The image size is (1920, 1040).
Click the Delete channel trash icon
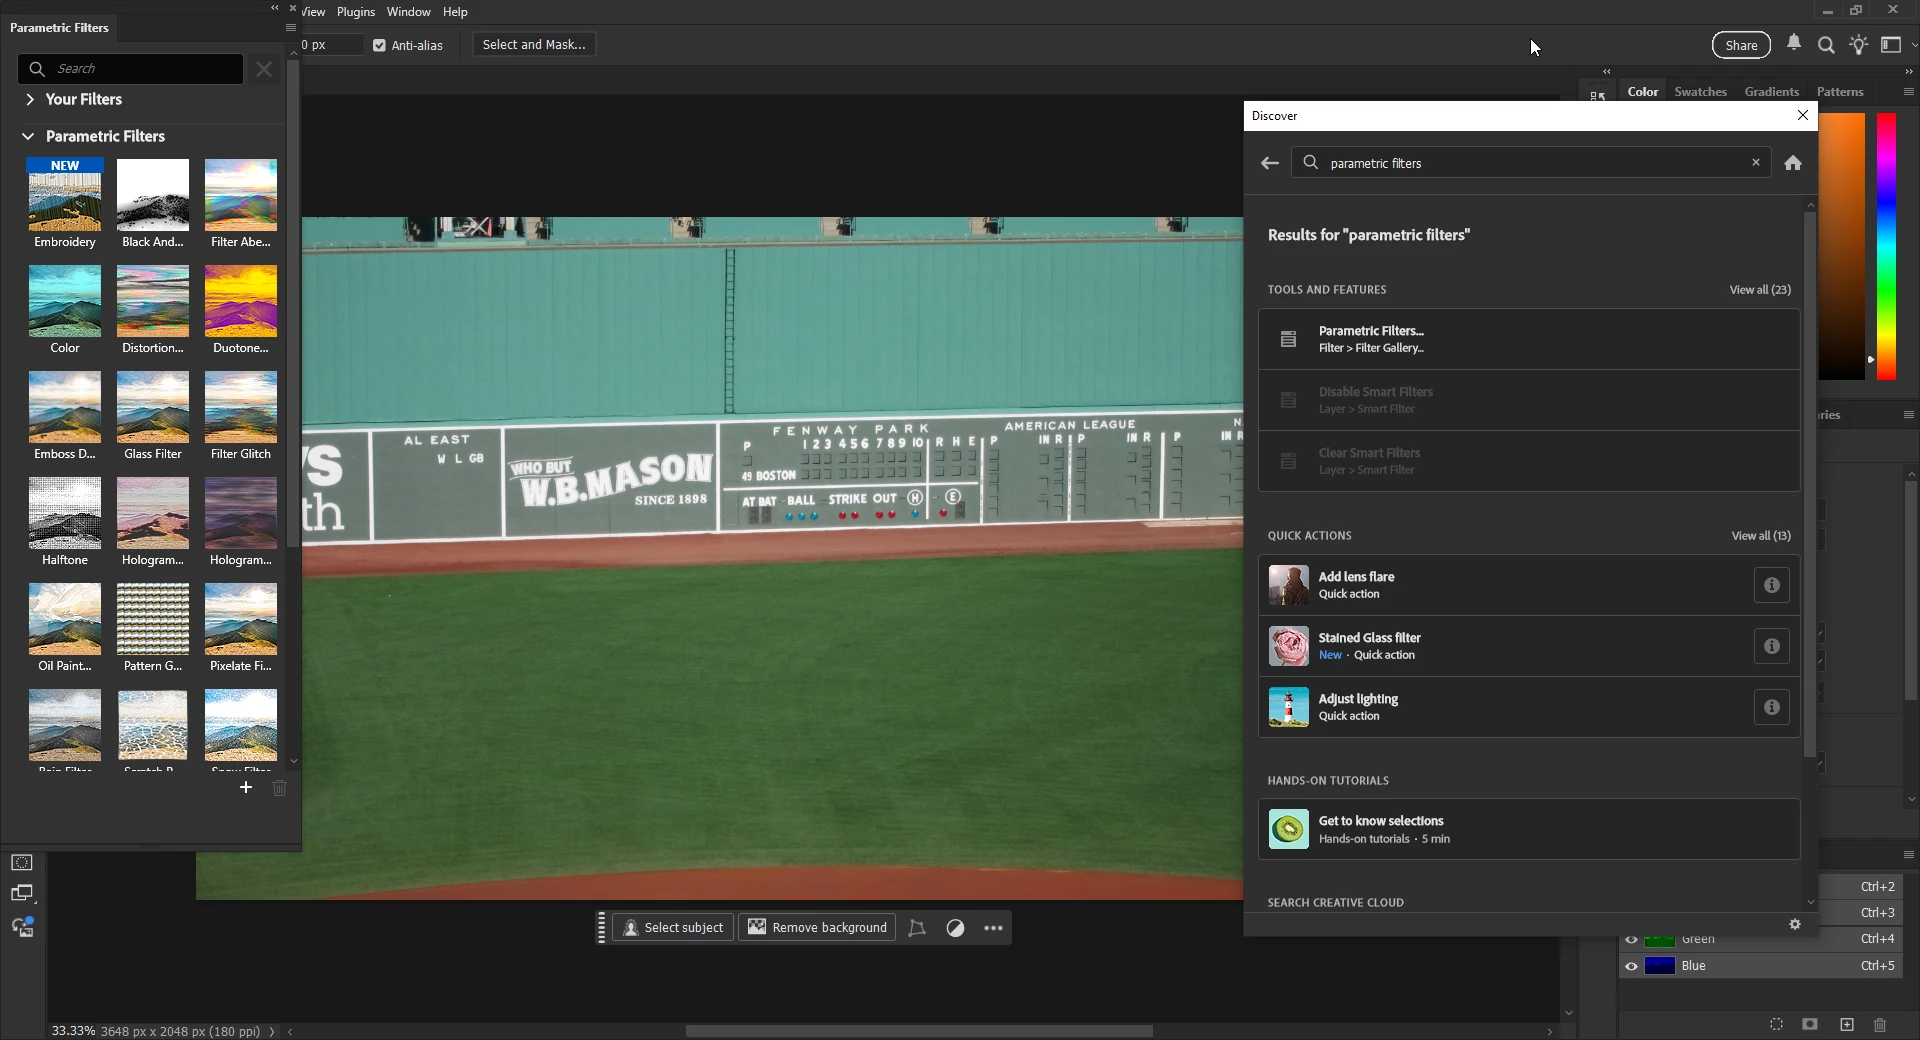point(1880,1025)
